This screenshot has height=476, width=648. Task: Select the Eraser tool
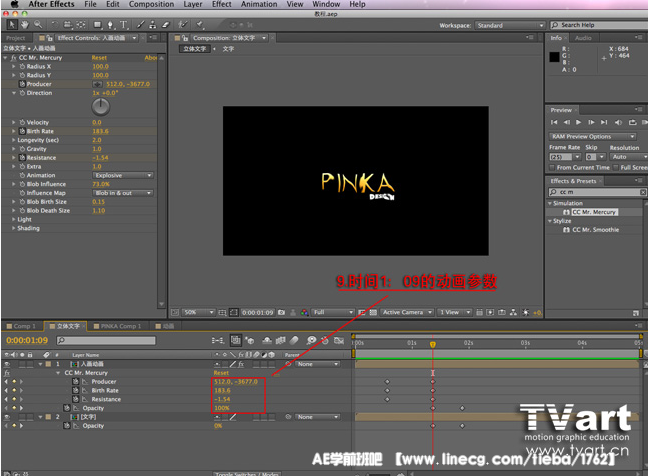coord(166,25)
